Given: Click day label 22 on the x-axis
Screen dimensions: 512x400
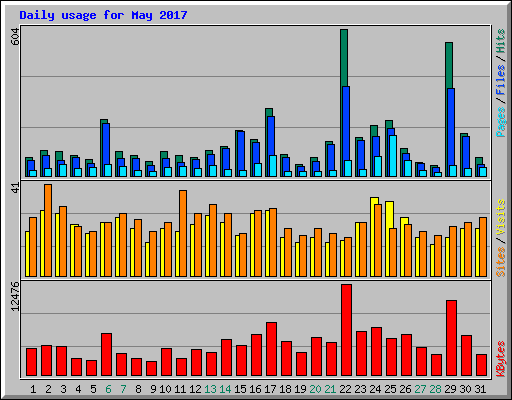Looking at the screenshot, I should coord(345,389).
